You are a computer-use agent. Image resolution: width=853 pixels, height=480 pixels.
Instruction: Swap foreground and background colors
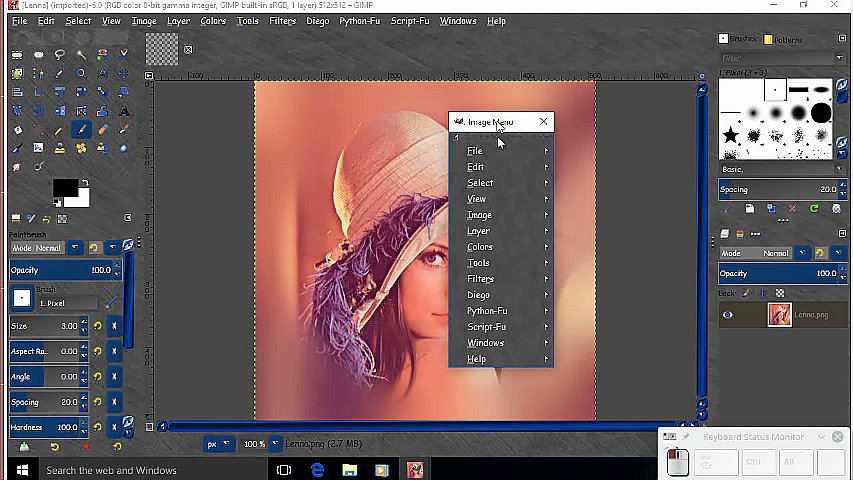[85, 182]
